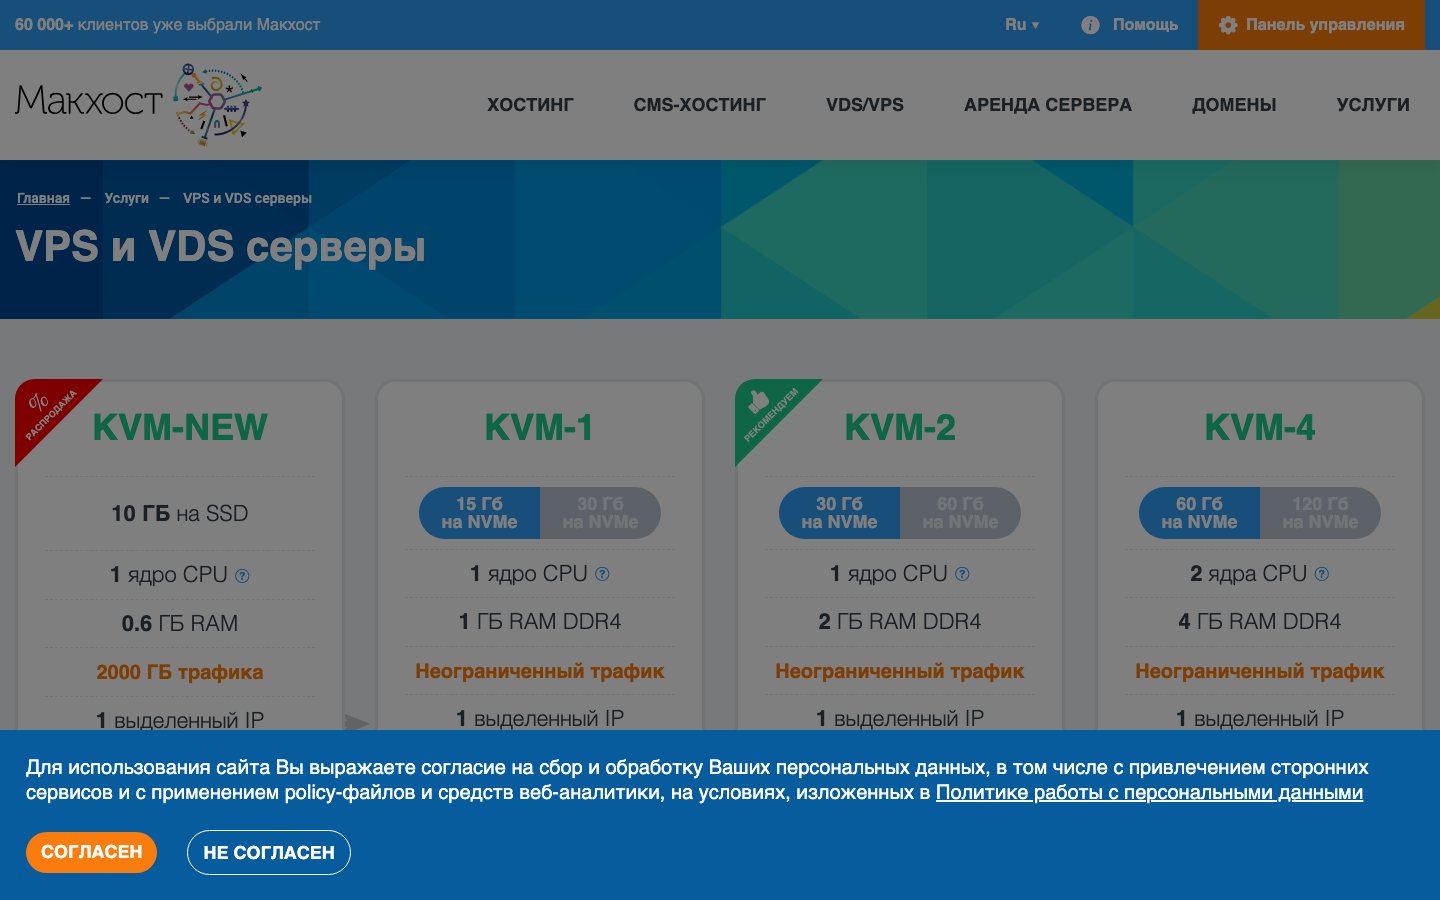
Task: Click the KVM-1 plan title
Action: [x=540, y=428]
